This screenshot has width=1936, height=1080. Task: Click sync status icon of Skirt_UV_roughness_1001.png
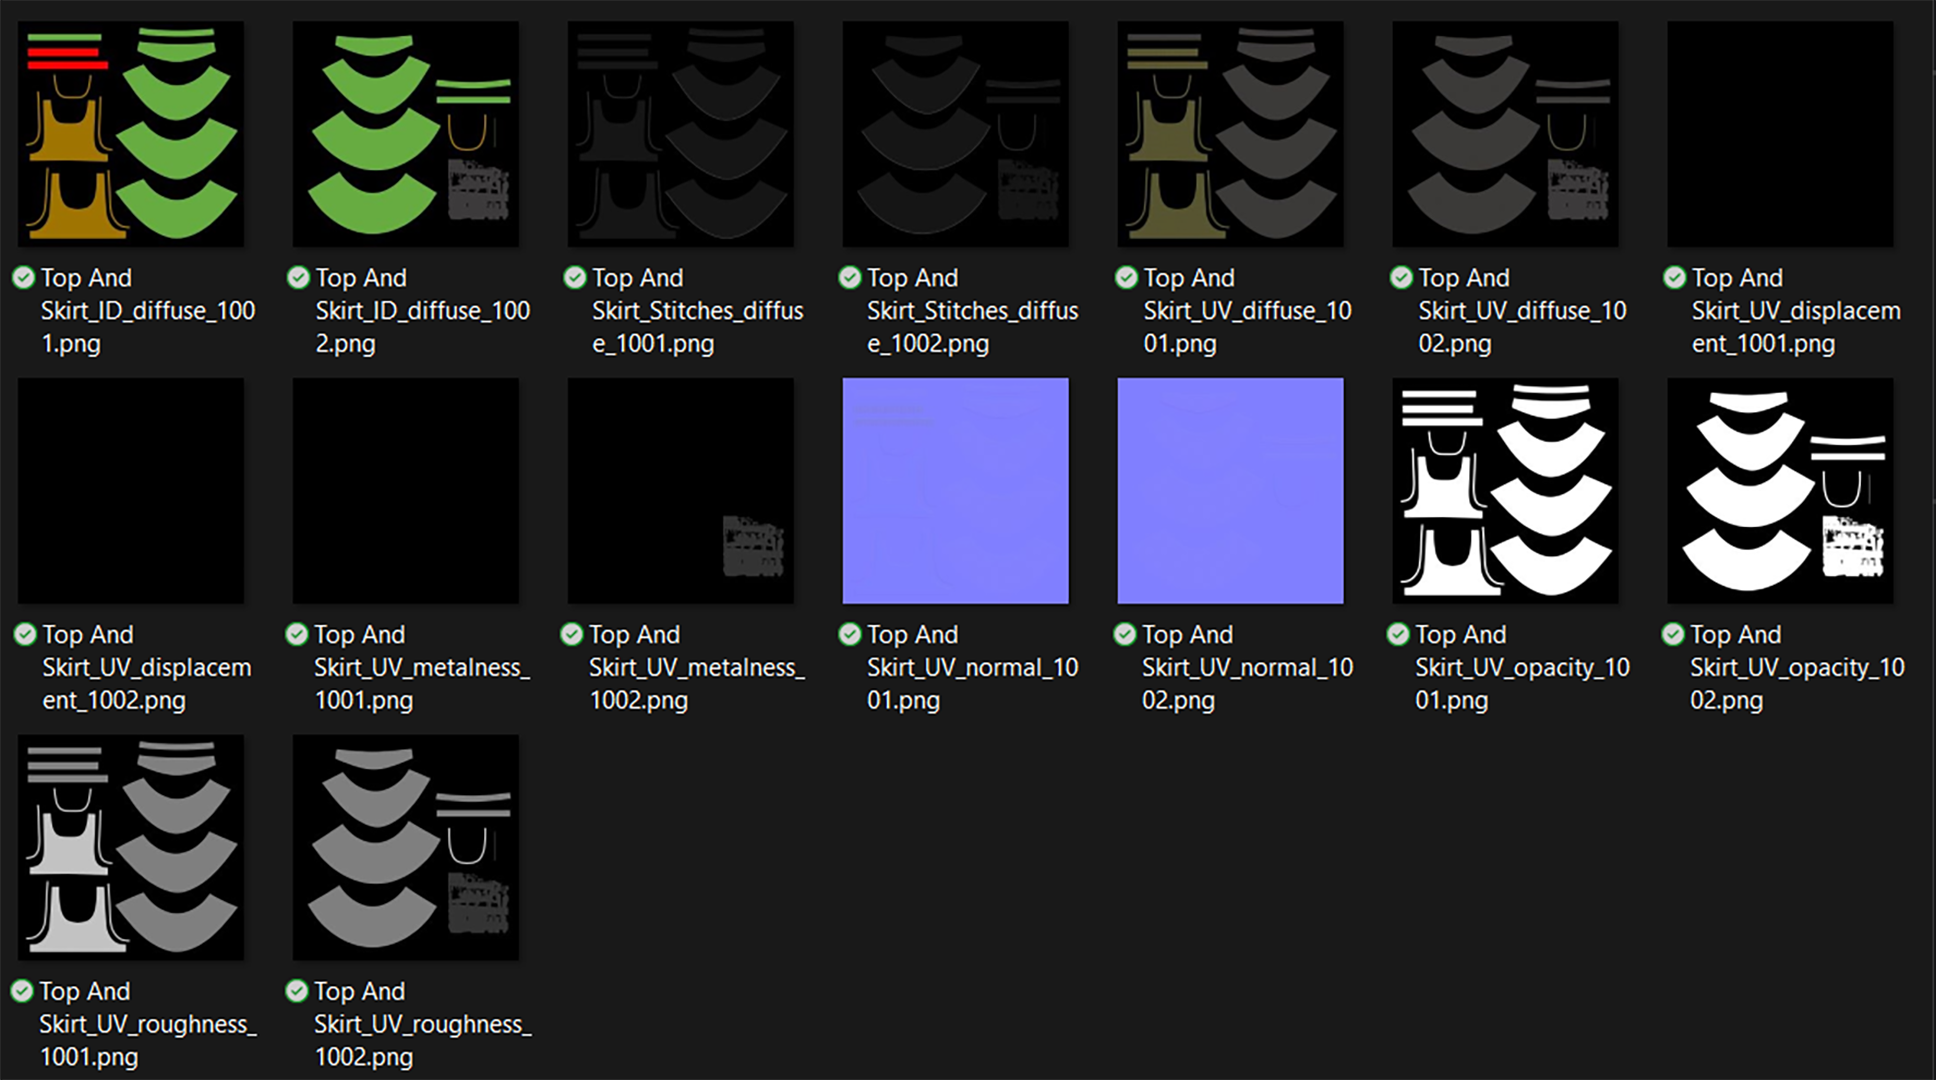point(22,991)
